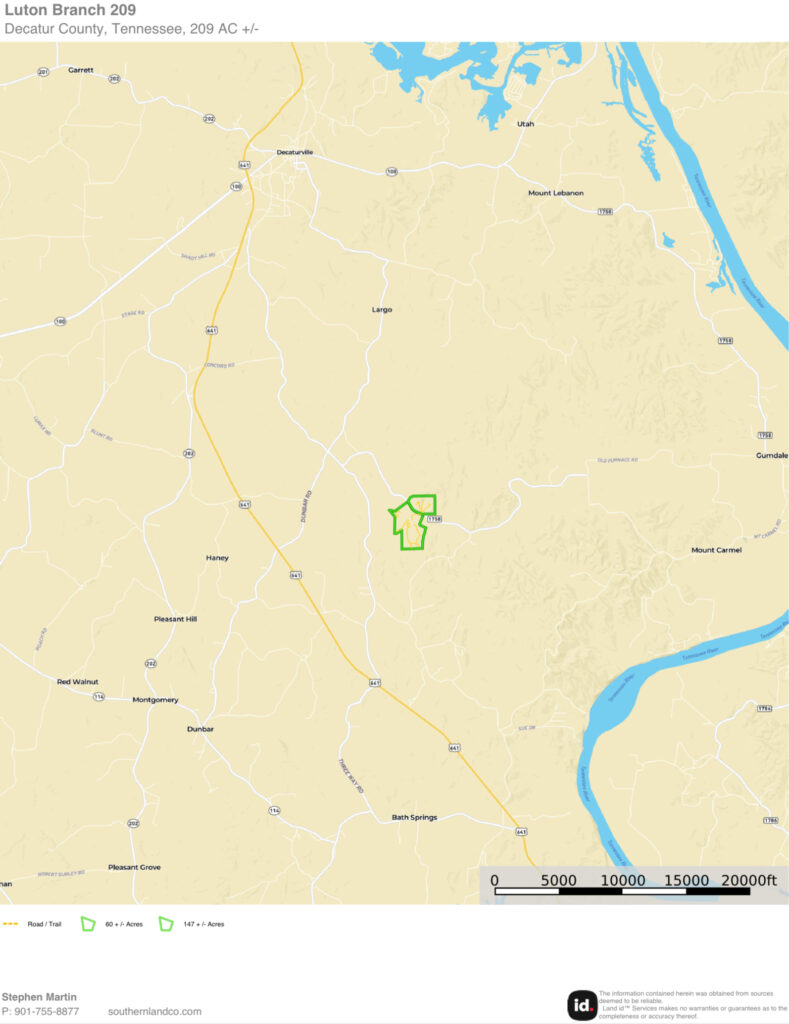Open the southernlandco.com website link

[x=155, y=1011]
